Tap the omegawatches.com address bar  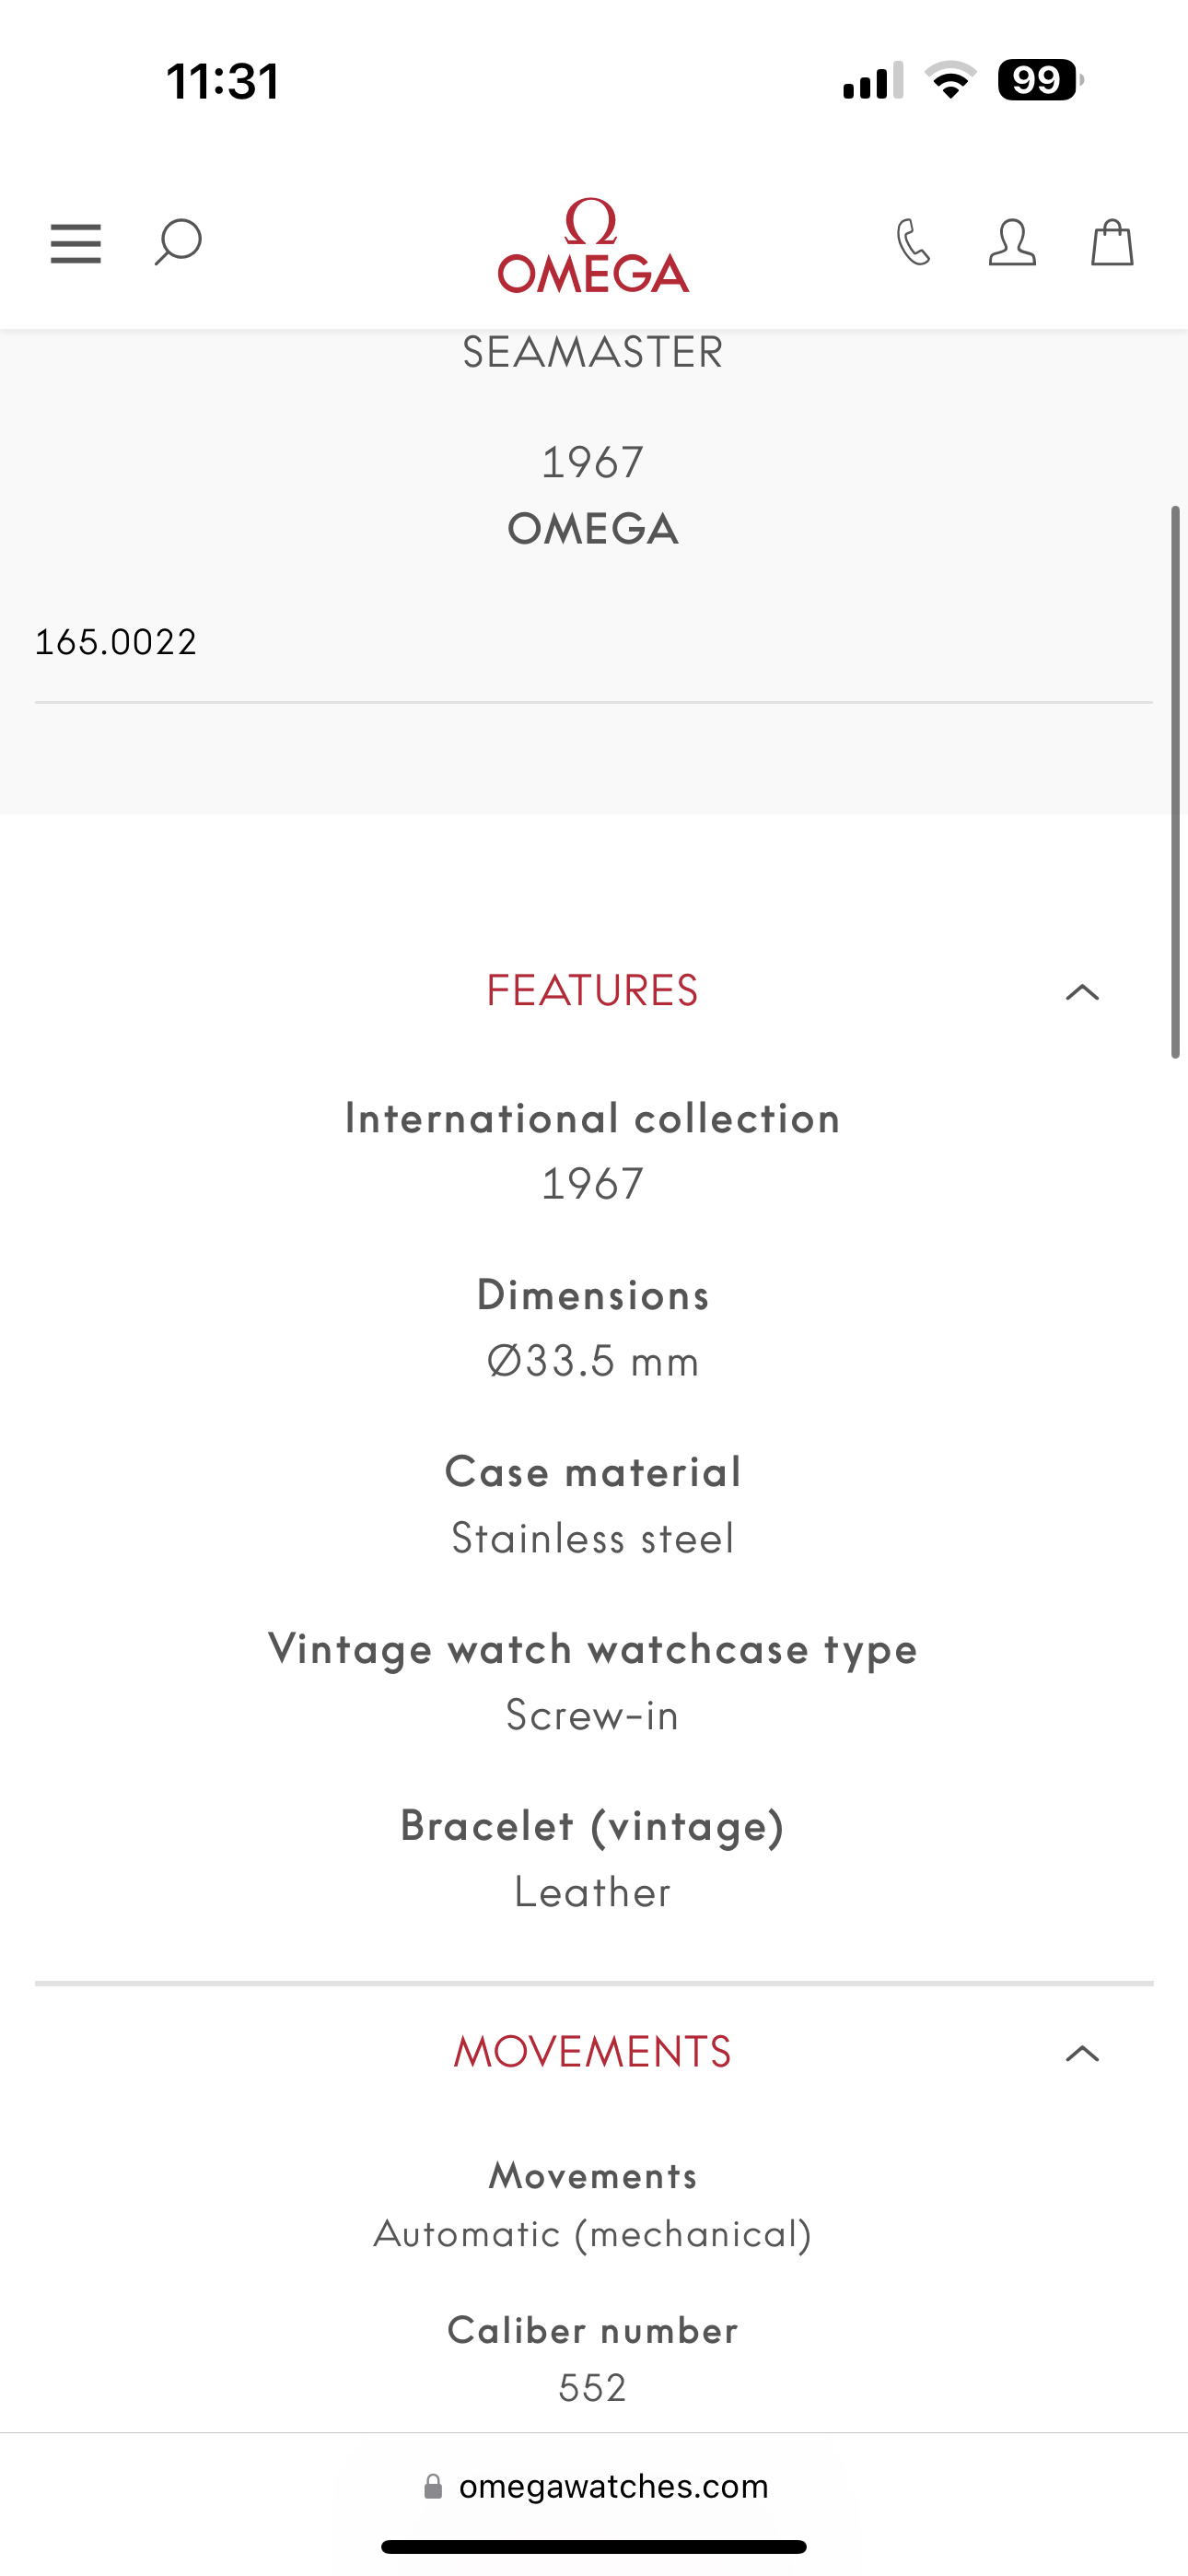613,2487
